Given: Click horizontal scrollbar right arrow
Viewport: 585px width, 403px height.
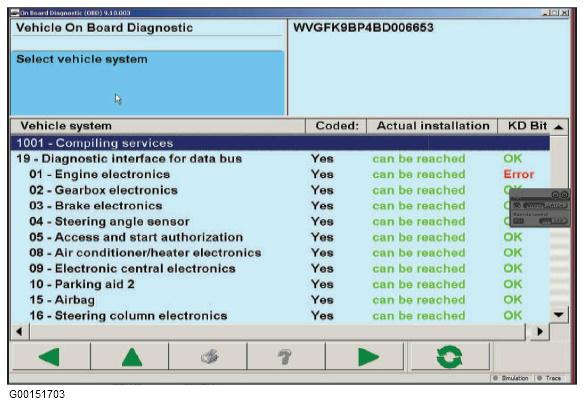Looking at the screenshot, I should [539, 331].
